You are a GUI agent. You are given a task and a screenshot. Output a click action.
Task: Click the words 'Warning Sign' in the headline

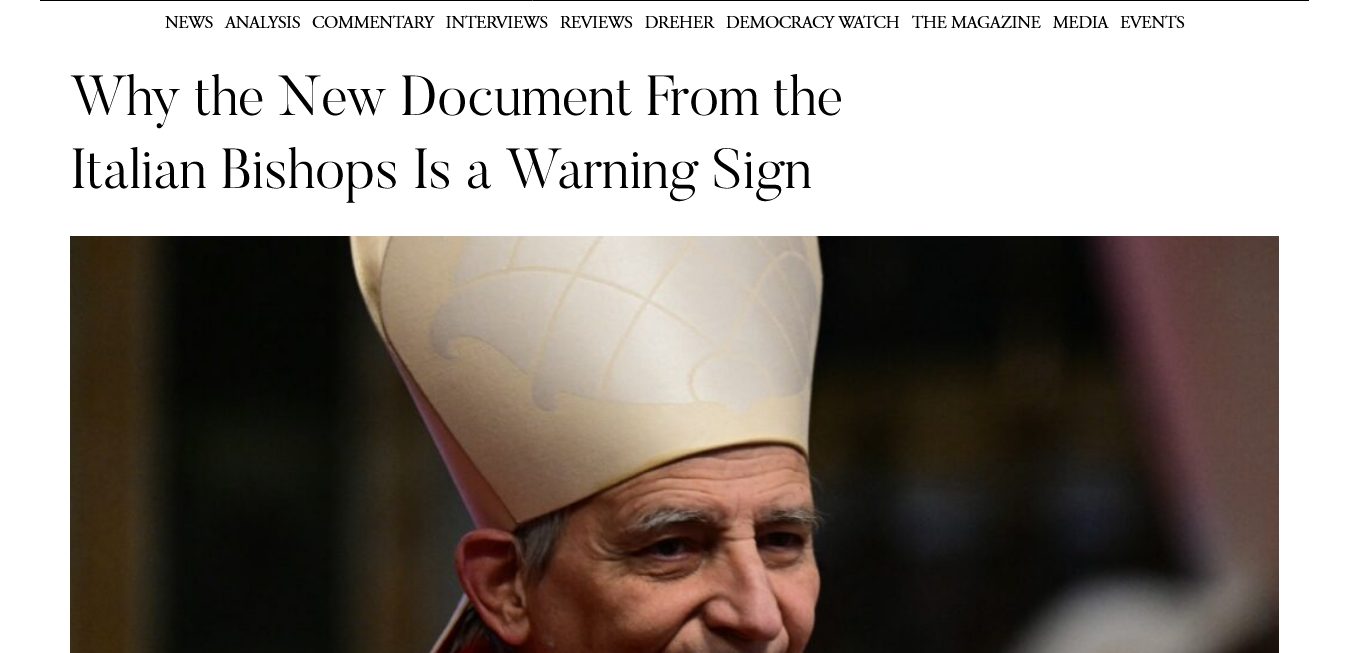pos(659,172)
